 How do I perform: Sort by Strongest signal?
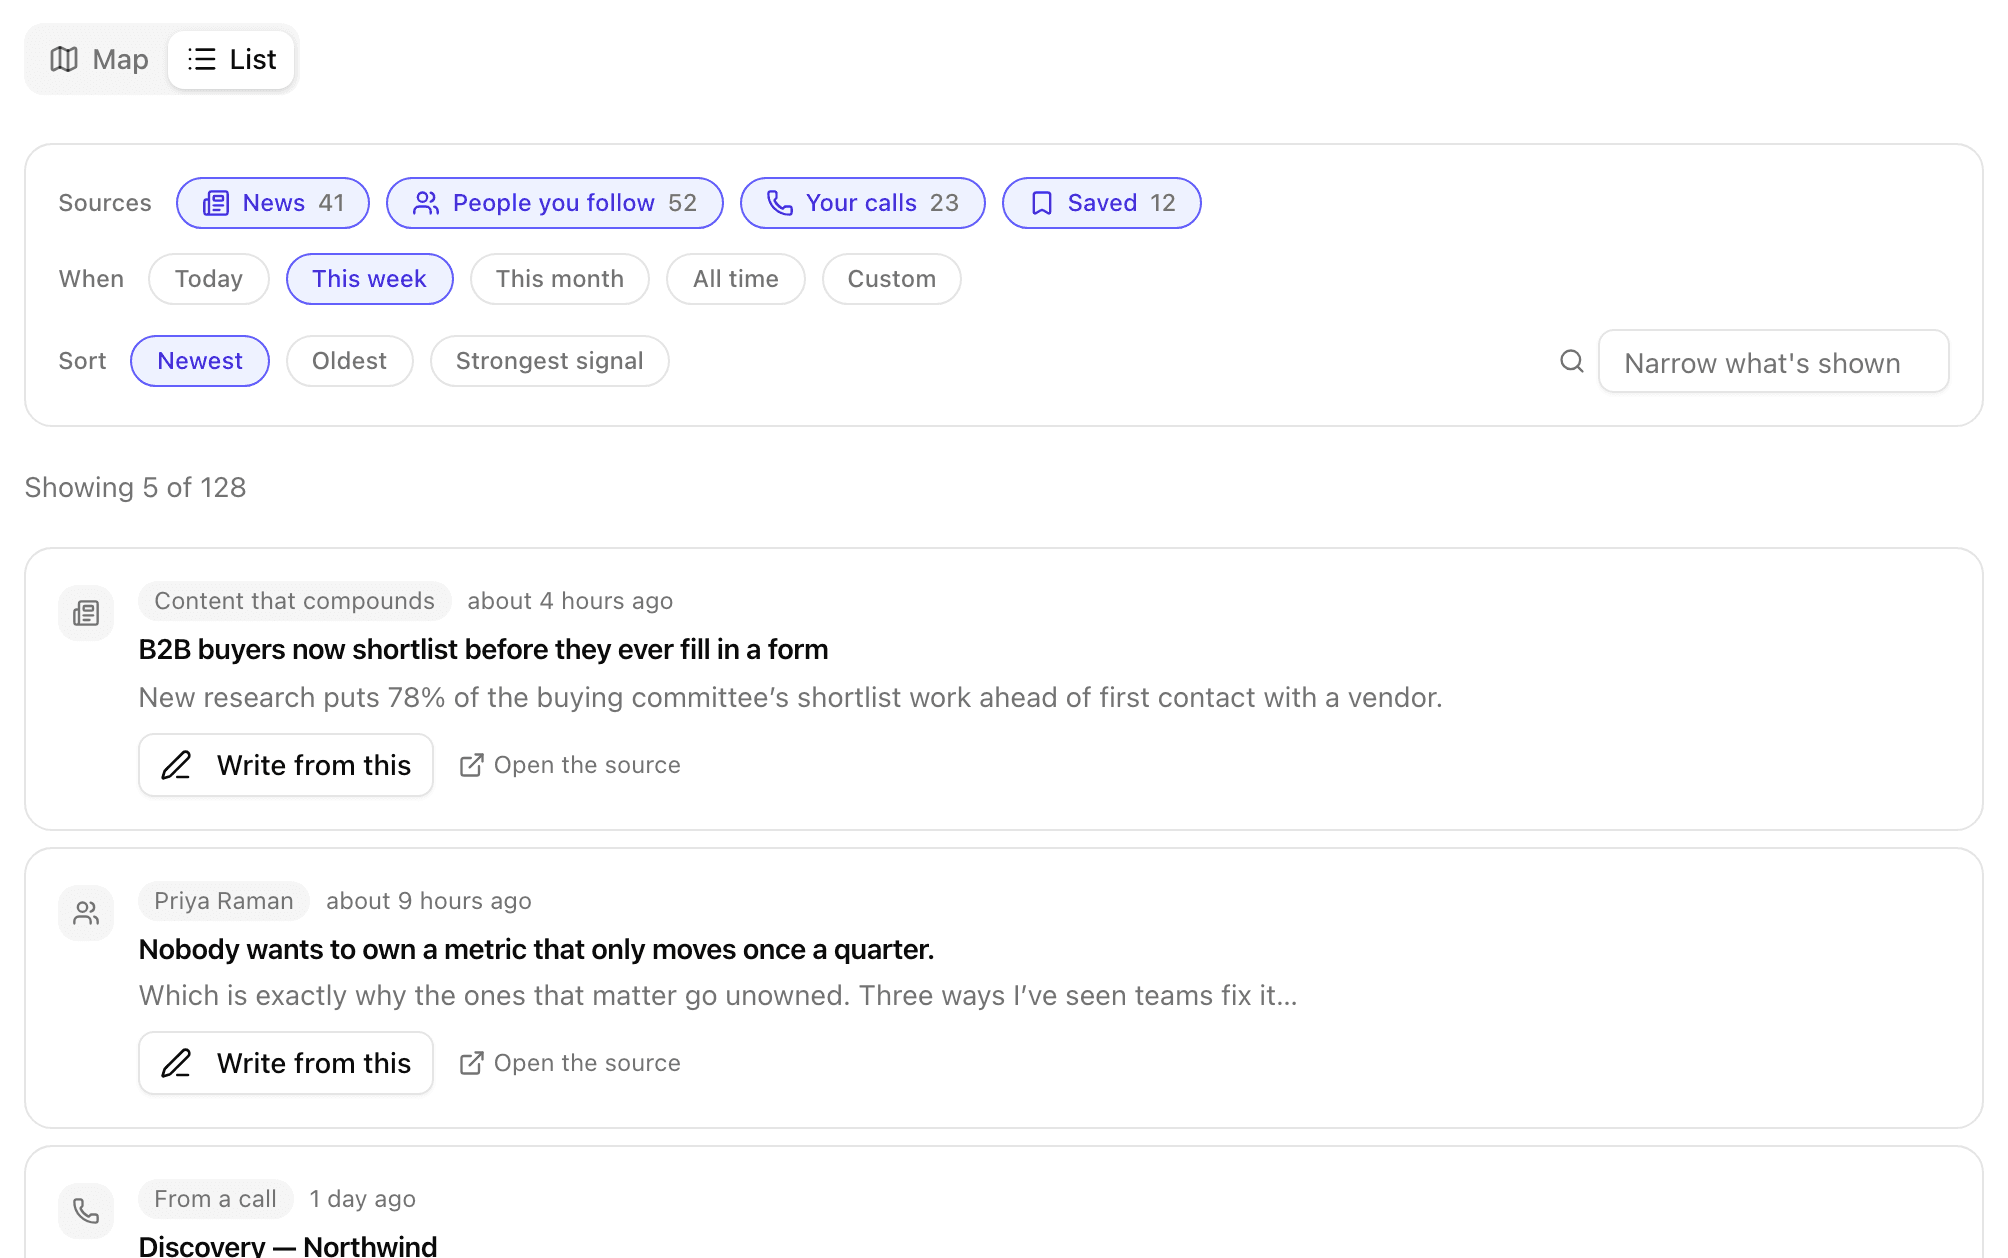click(x=550, y=361)
